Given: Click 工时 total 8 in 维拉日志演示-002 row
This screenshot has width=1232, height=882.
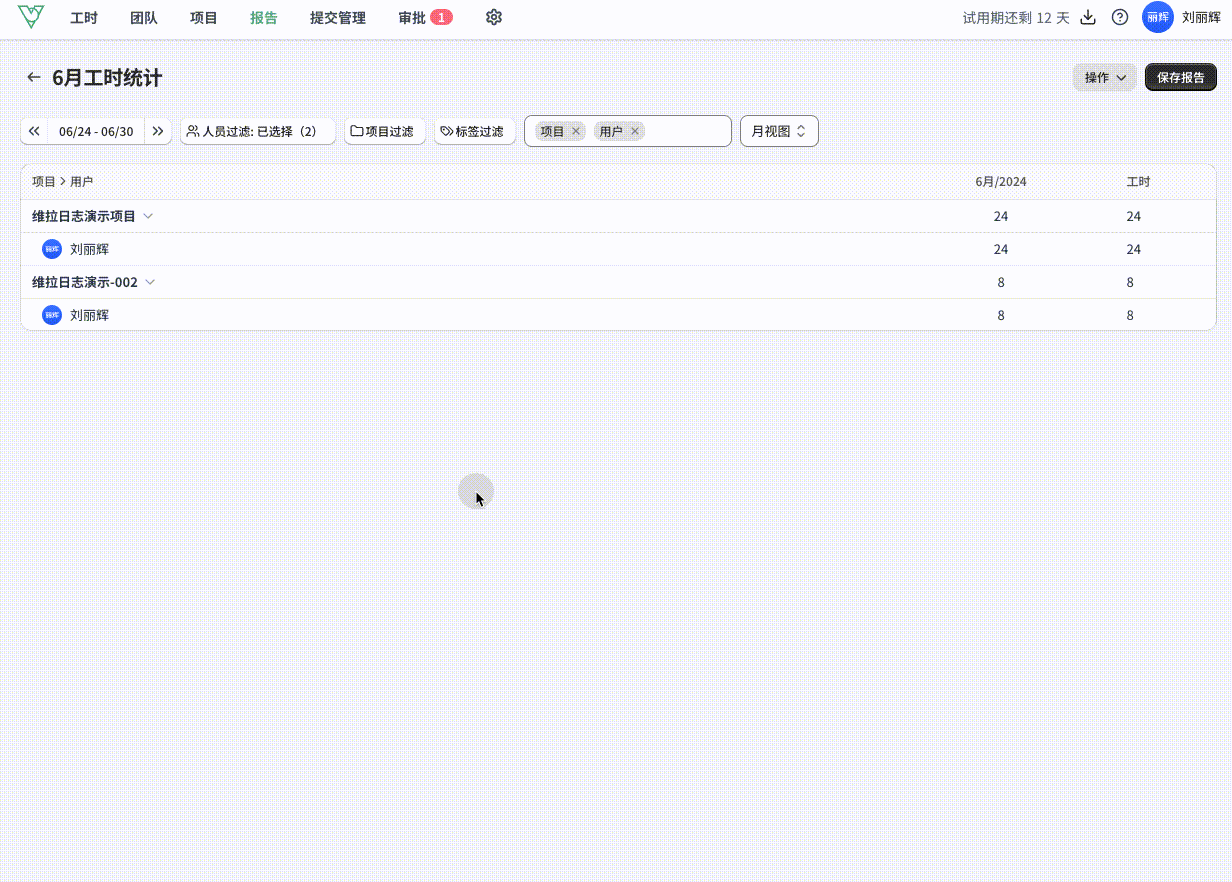Looking at the screenshot, I should tap(1130, 282).
